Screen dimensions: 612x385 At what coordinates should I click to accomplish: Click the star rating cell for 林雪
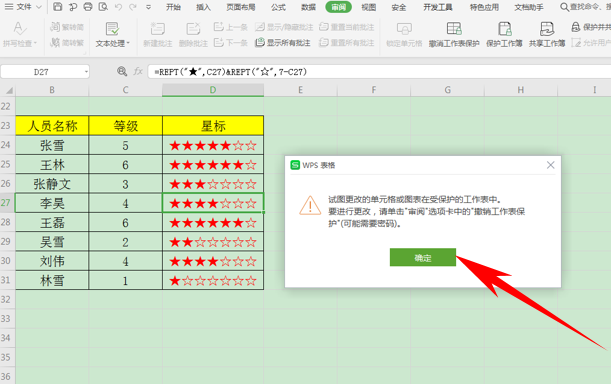coord(213,280)
